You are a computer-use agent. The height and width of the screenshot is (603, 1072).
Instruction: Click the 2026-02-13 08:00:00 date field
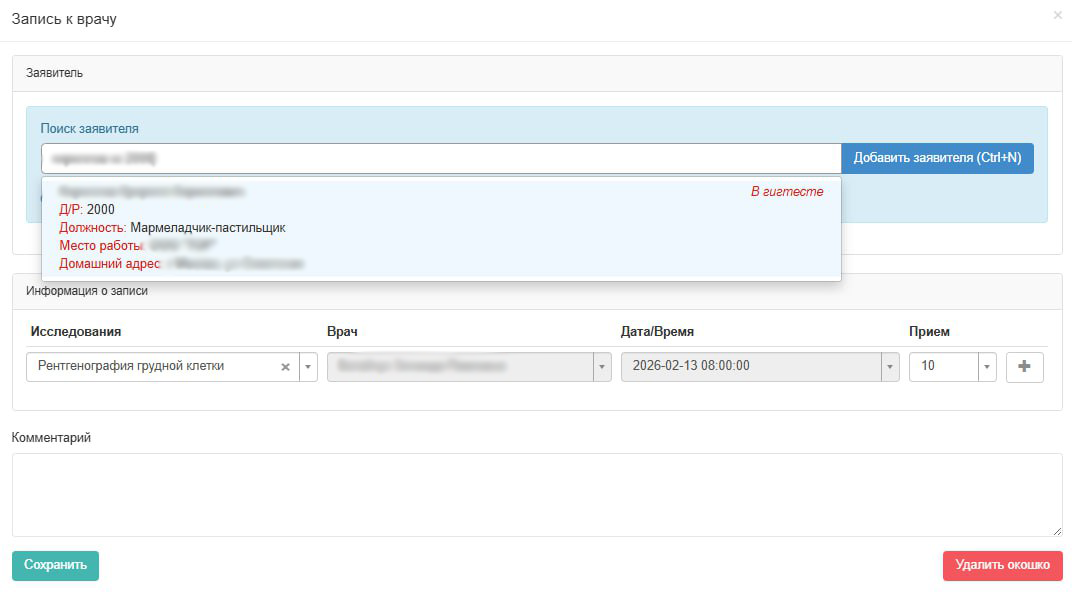pos(750,367)
